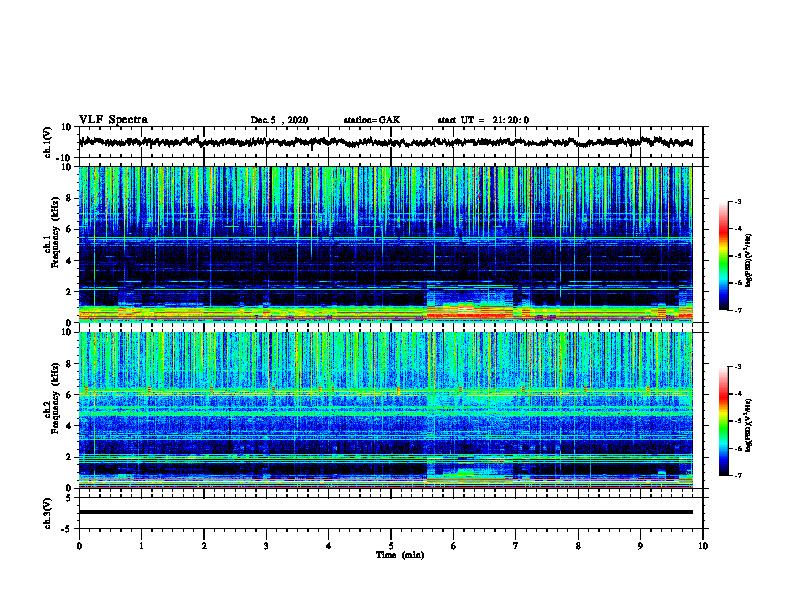Click the "8" kHz tick of ch.1 spectrogram
This screenshot has height=612, width=792.
point(69,198)
